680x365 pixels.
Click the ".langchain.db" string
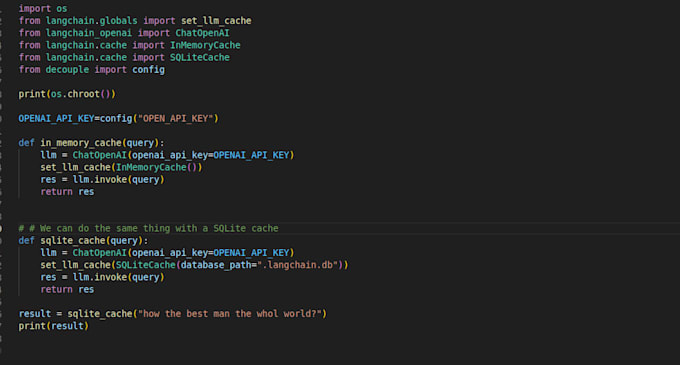tap(298, 265)
